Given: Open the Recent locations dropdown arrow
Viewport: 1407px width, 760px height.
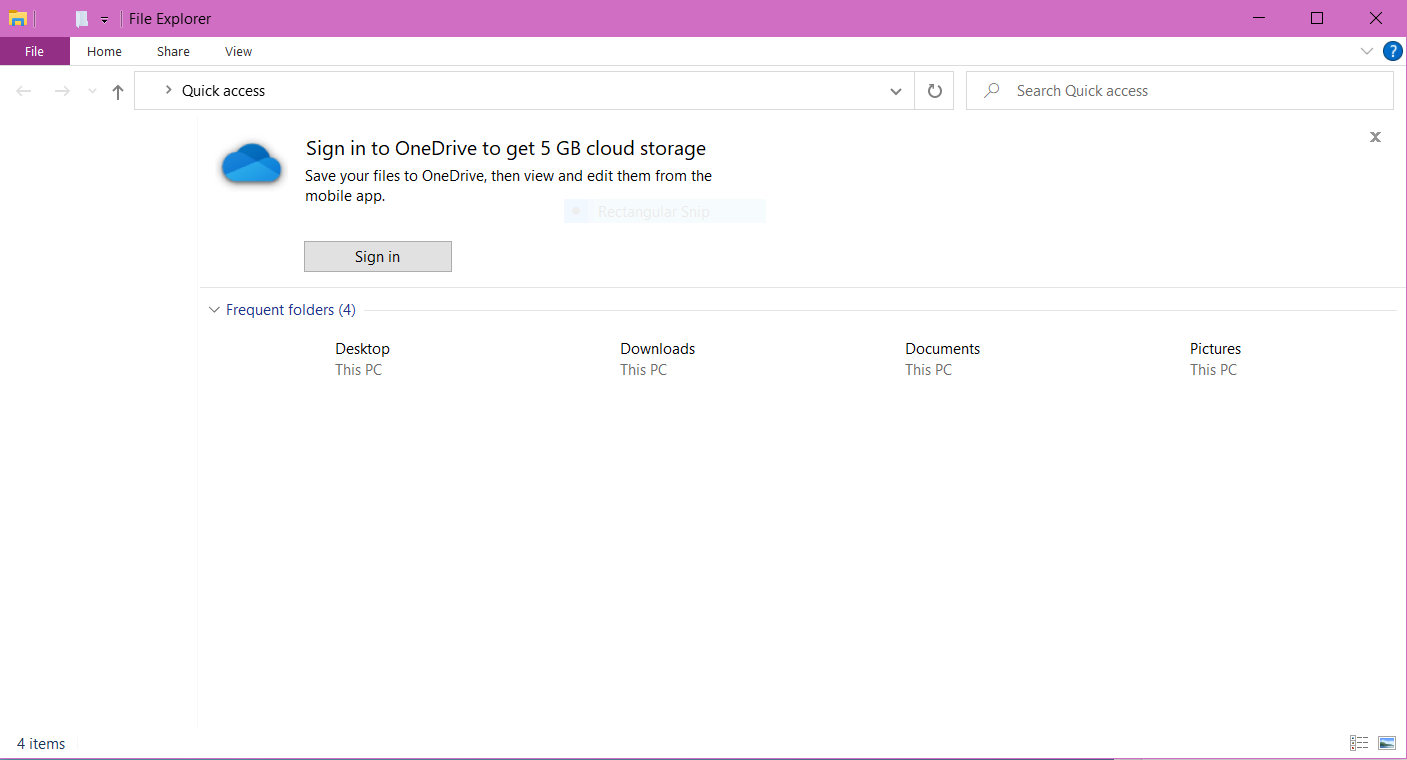Looking at the screenshot, I should point(92,91).
